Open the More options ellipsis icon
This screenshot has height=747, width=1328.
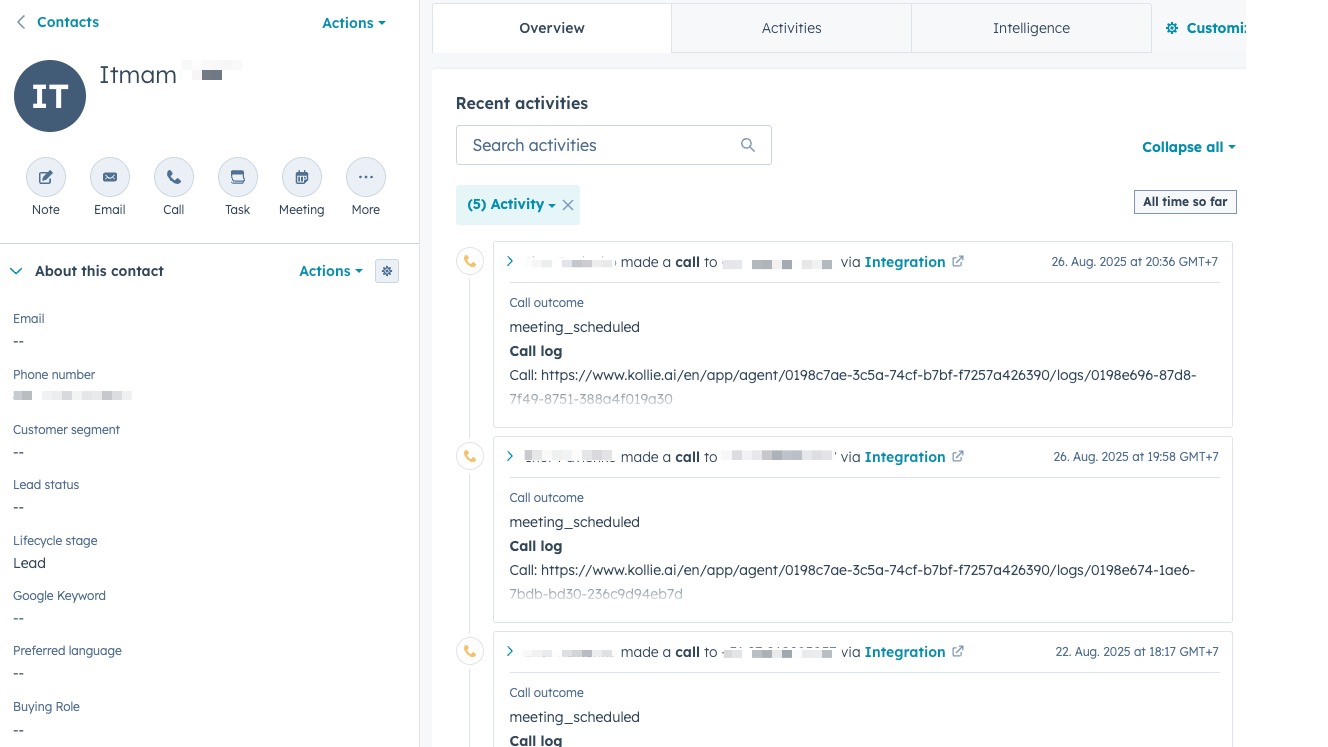[x=366, y=178]
